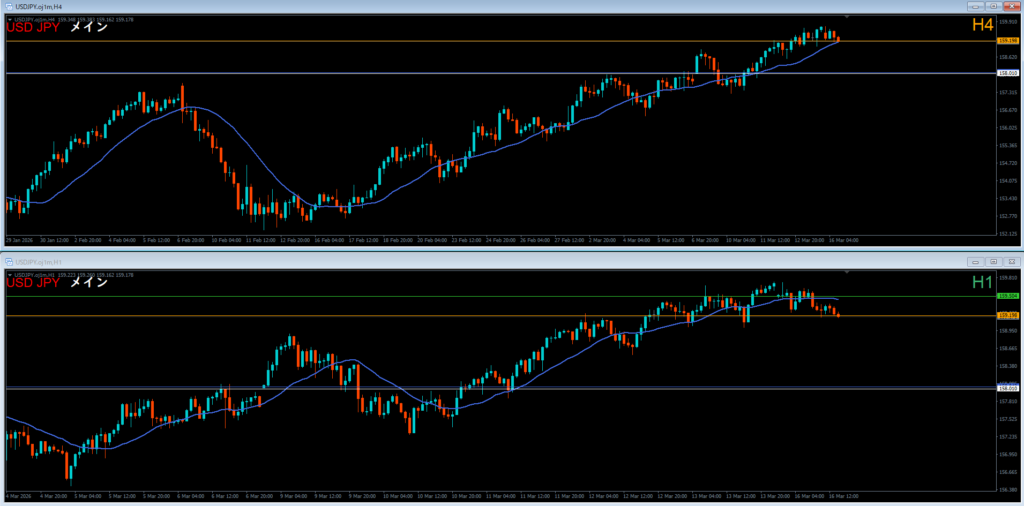This screenshot has height=506, width=1024.
Task: Expand the USDJPY.oj1m,H4 header arrow
Action: click(9, 19)
